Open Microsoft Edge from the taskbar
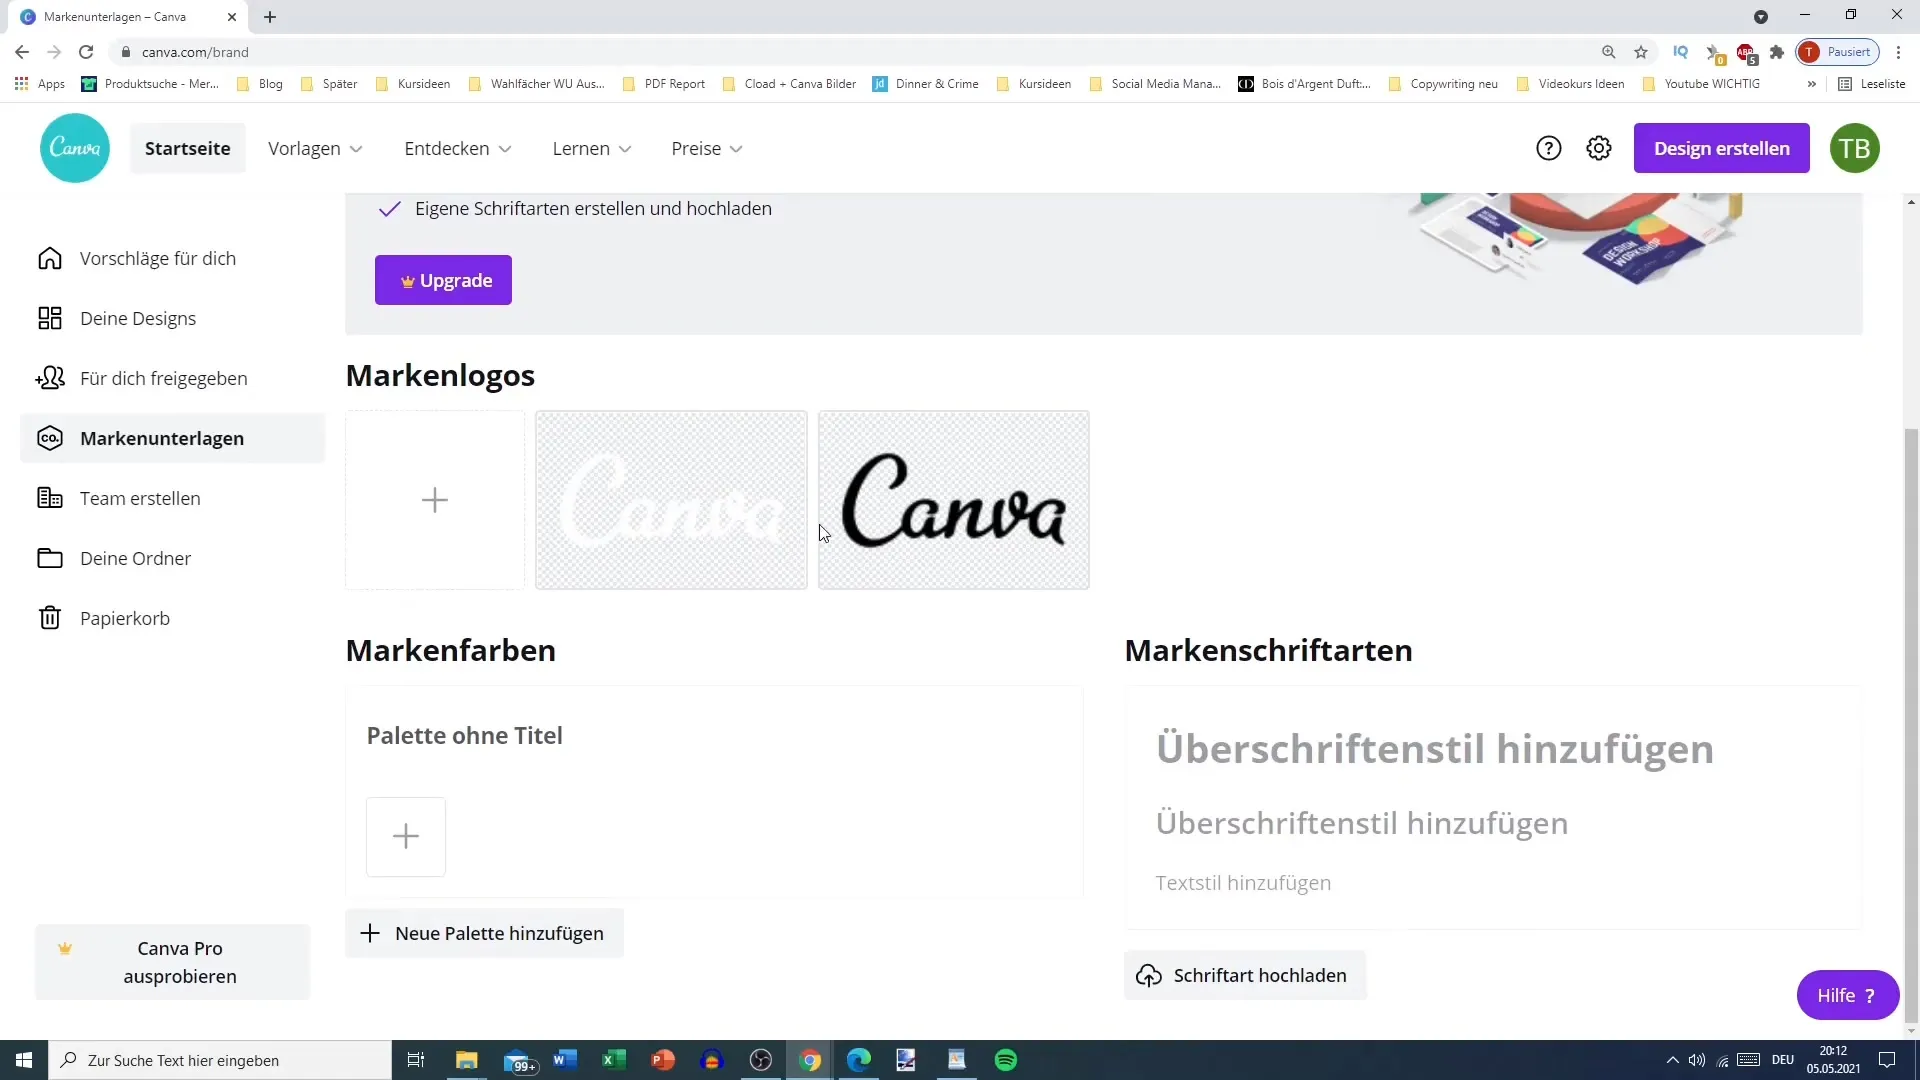1920x1080 pixels. [859, 1060]
